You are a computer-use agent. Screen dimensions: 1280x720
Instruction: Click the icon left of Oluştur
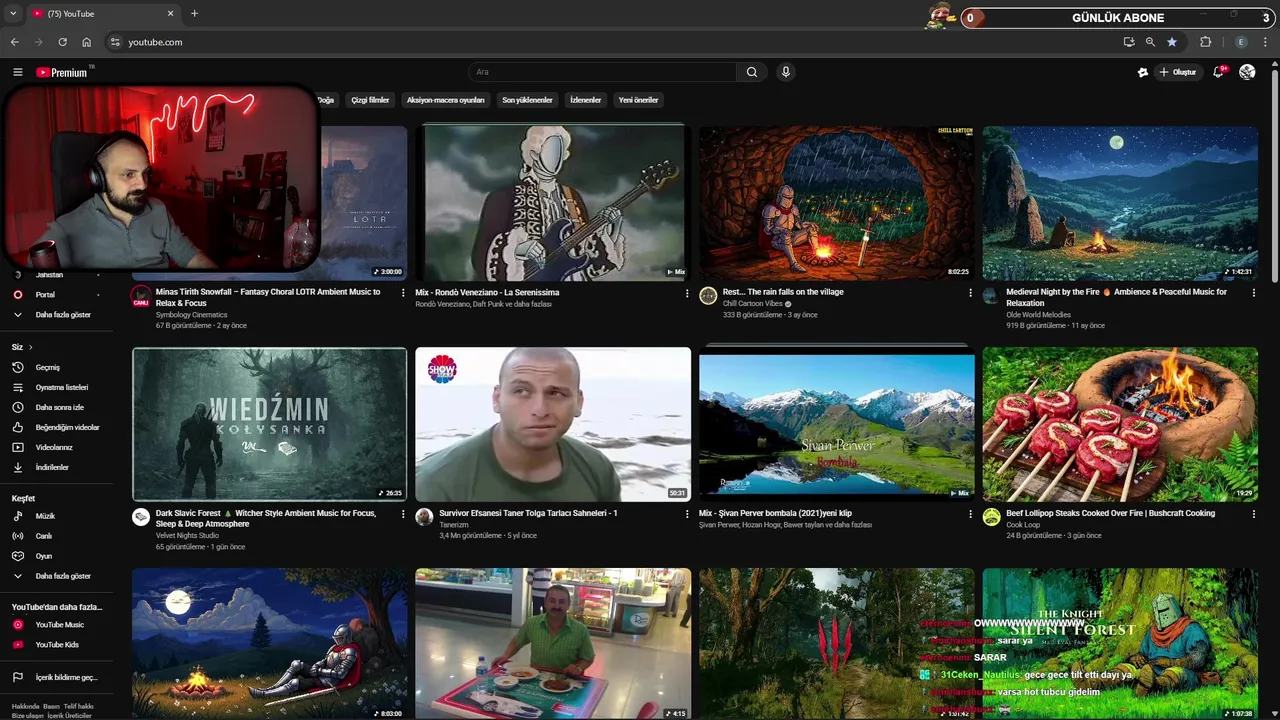click(x=1143, y=72)
